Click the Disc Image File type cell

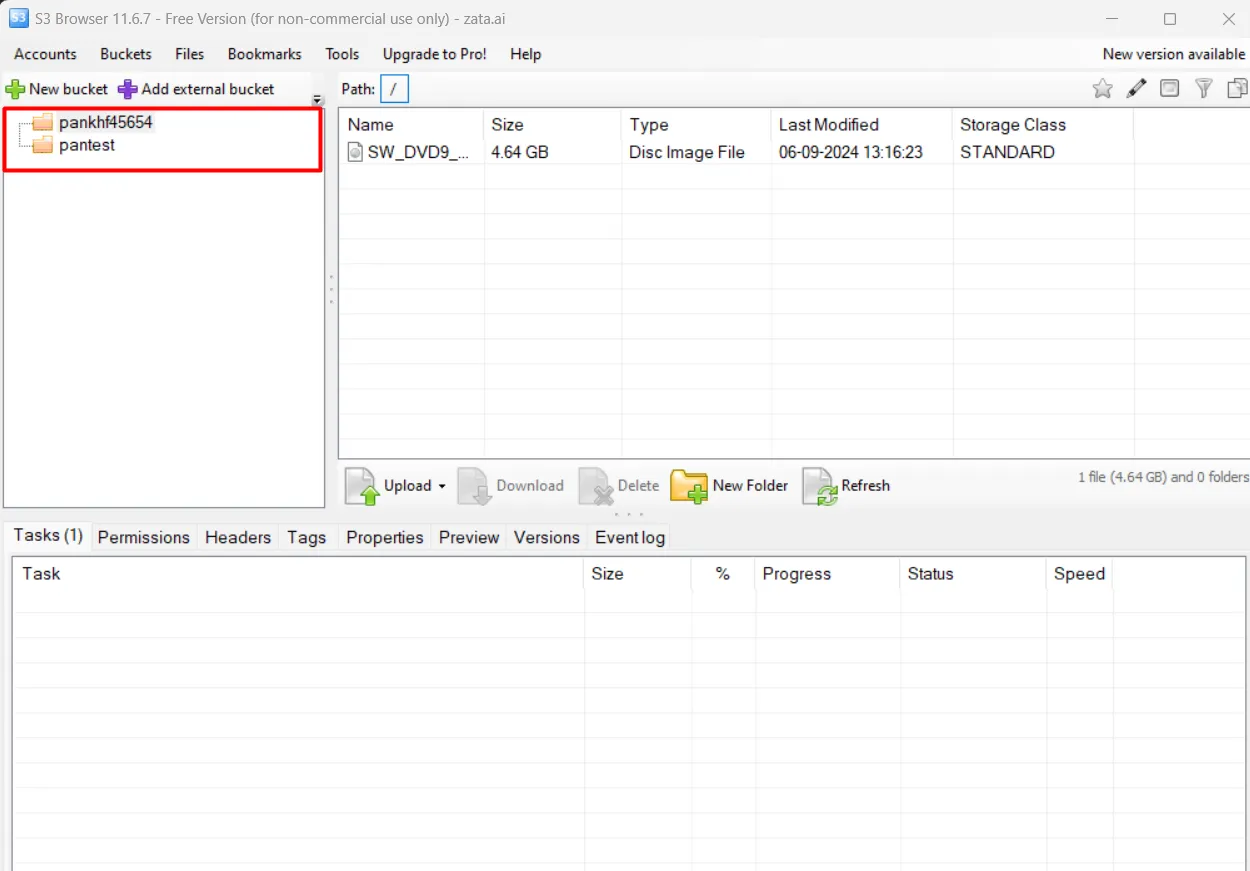tap(687, 153)
